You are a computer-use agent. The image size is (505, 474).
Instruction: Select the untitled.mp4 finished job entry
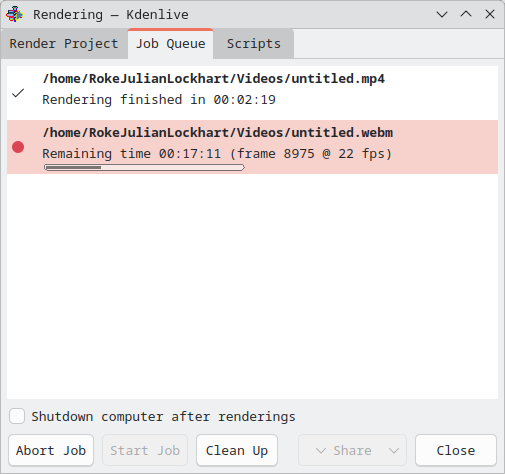tap(252, 93)
